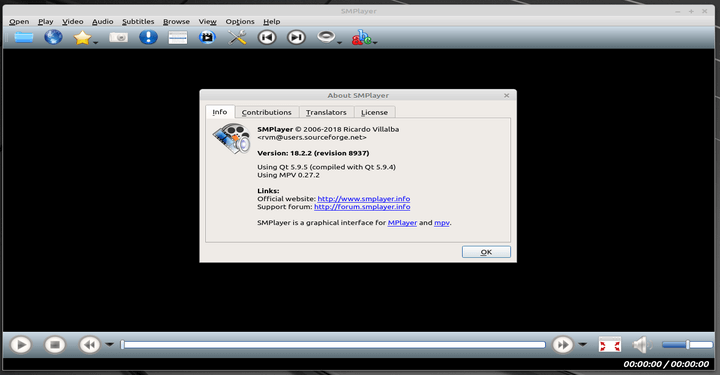Click the Rewind button
The image size is (720, 375).
coord(90,345)
